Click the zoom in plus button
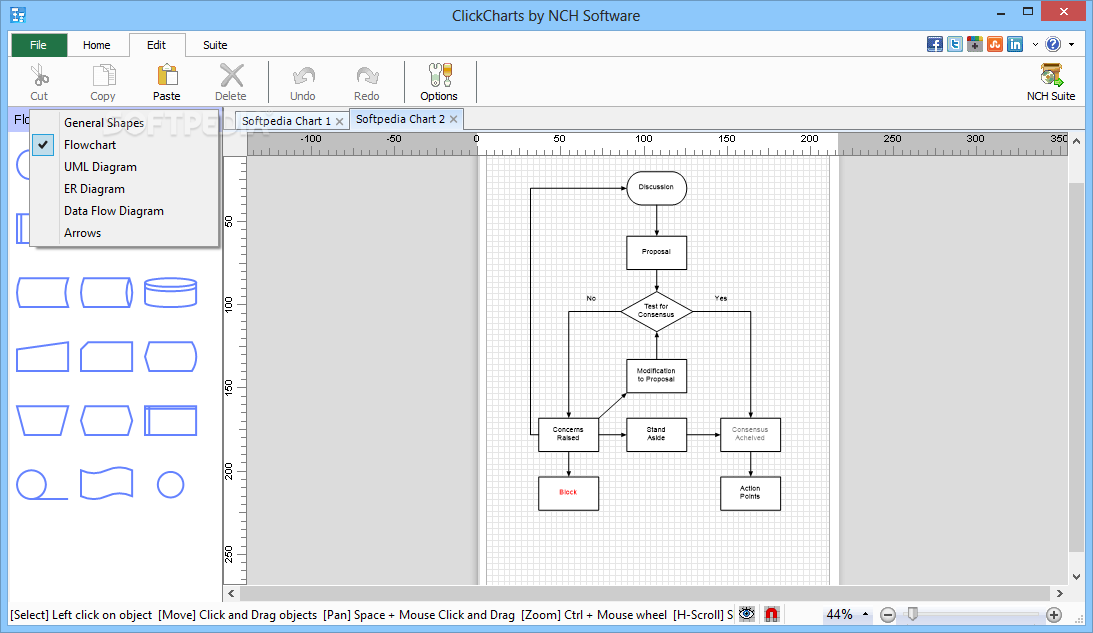The image size is (1093, 633). tap(1054, 615)
